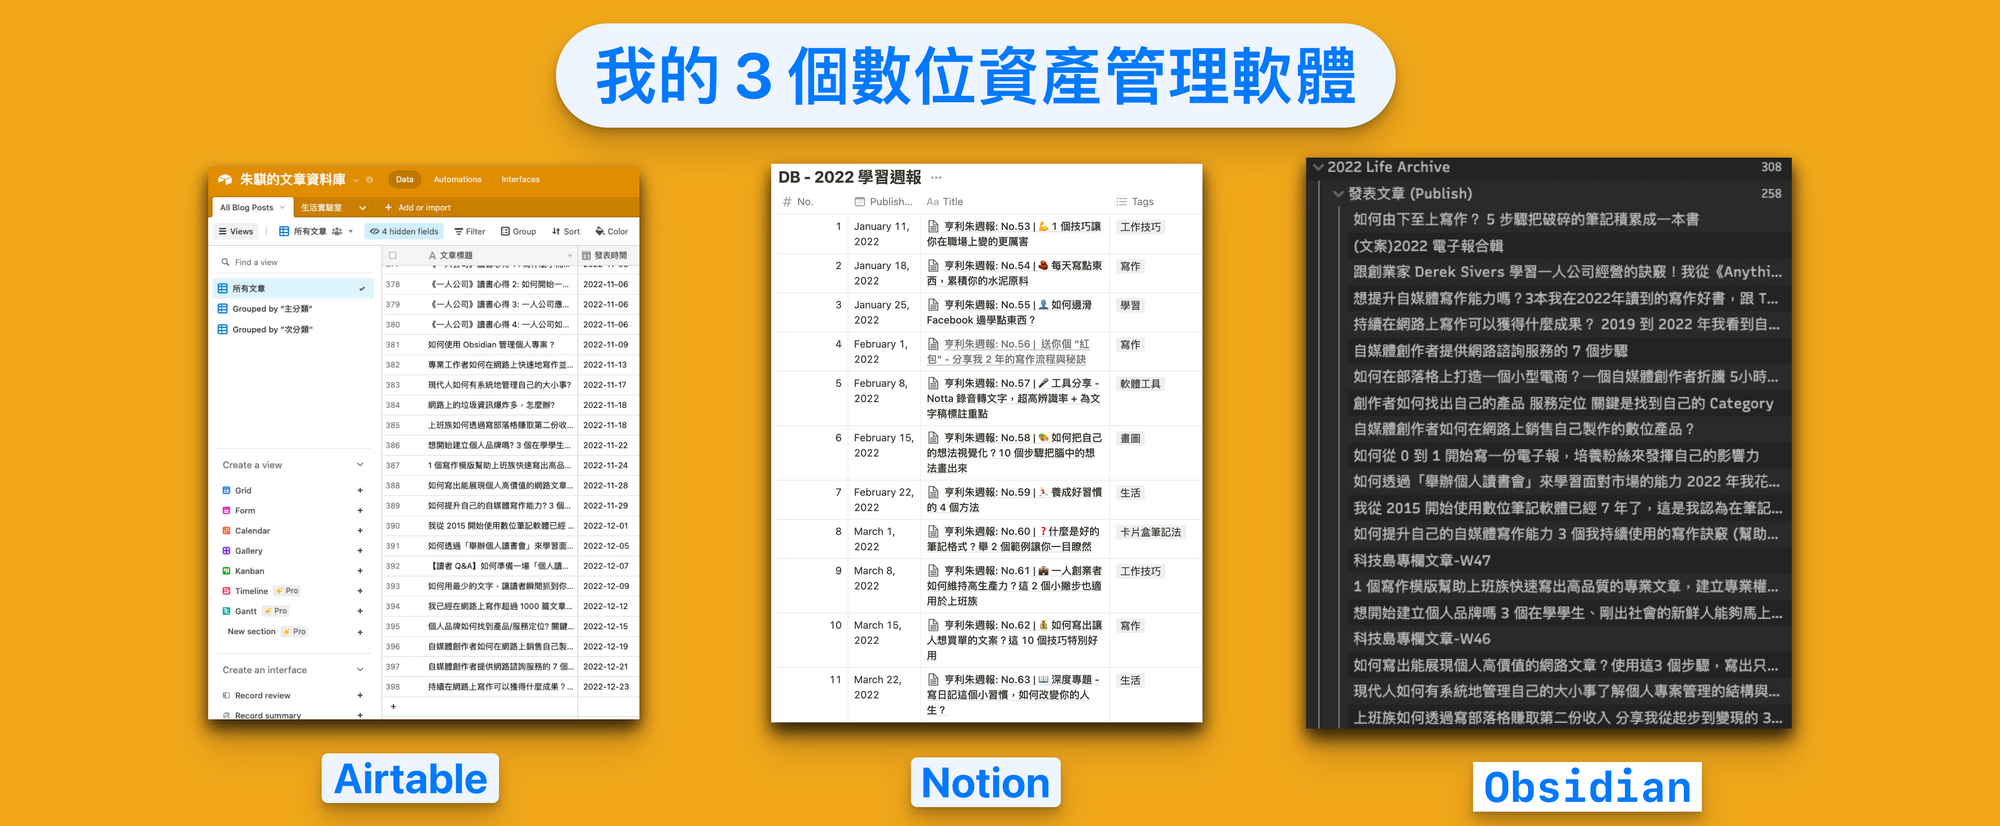Image resolution: width=2000 pixels, height=826 pixels.
Task: Click plus icon next to New section
Action: (360, 632)
